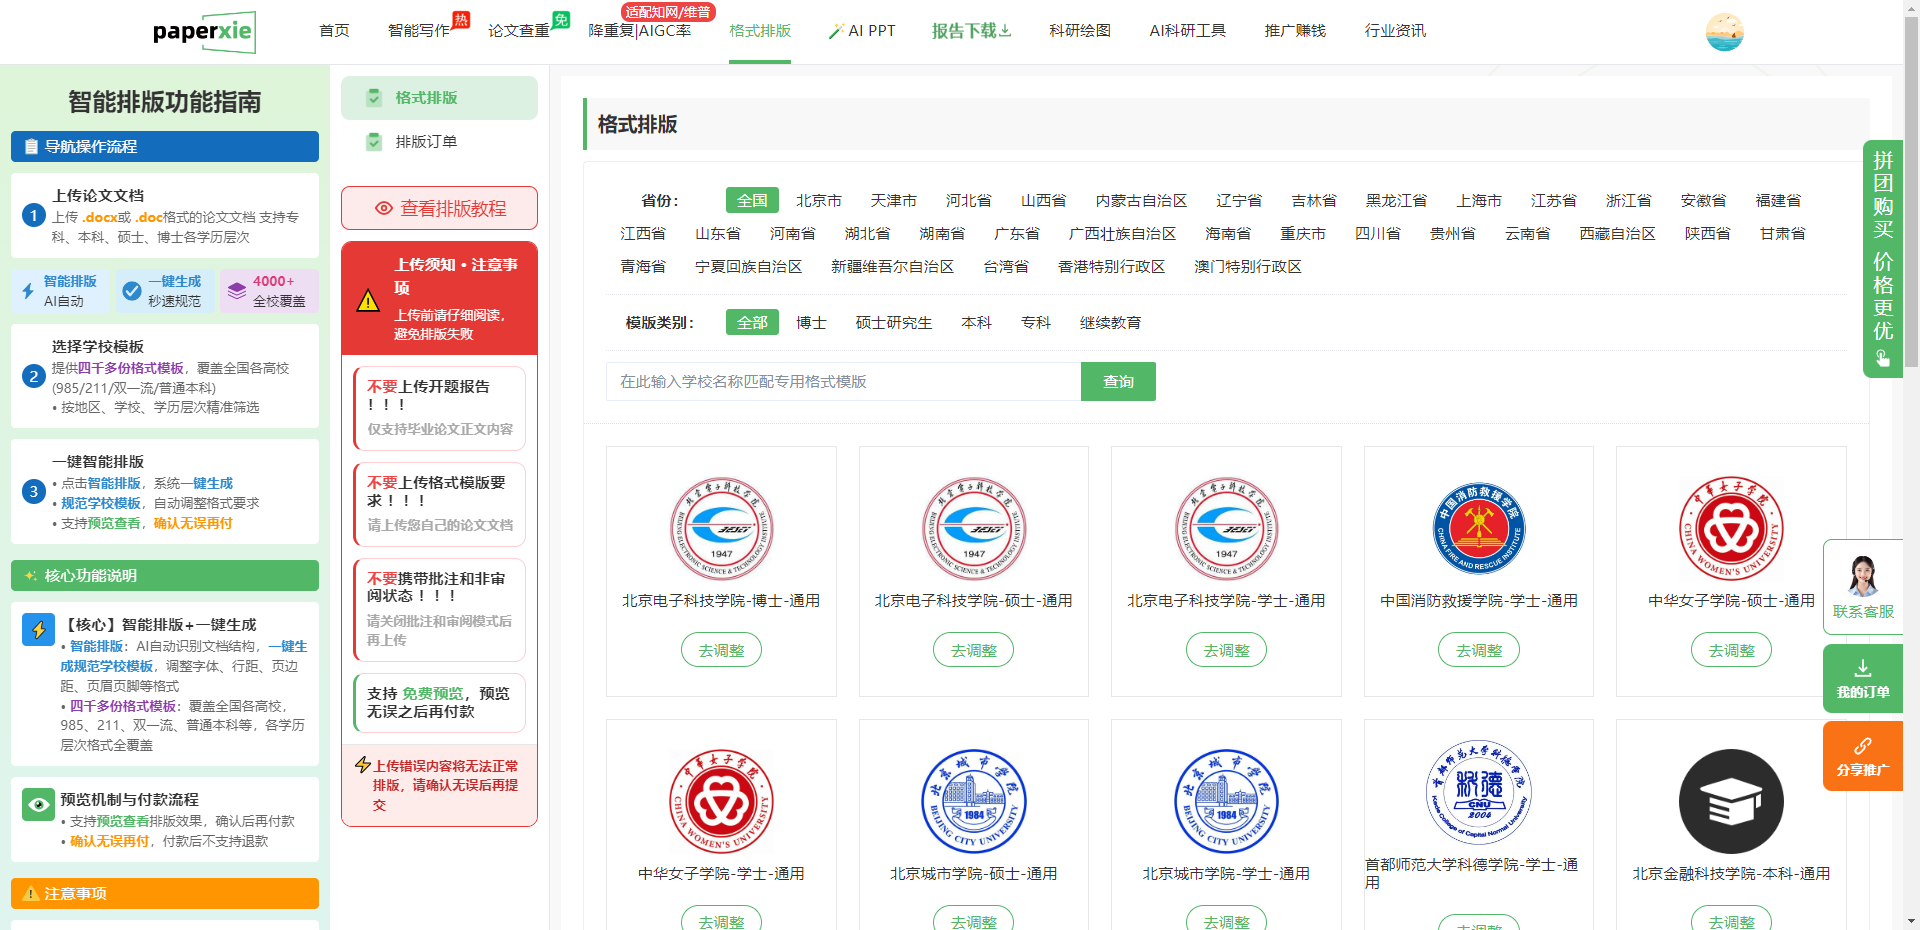
Task: Click the paperxie logo
Action: coord(204,32)
